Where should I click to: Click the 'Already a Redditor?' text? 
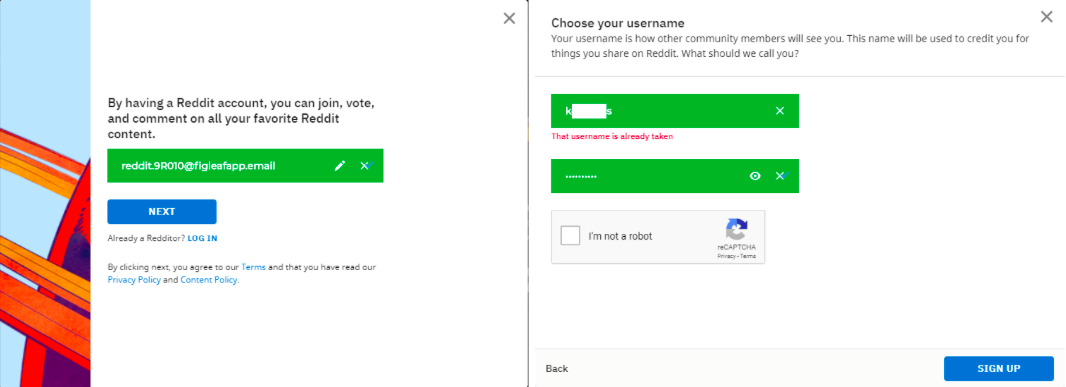146,238
